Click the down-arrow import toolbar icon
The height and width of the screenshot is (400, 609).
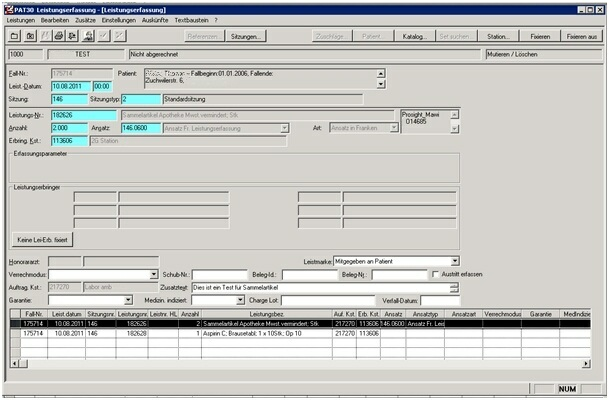tap(72, 36)
